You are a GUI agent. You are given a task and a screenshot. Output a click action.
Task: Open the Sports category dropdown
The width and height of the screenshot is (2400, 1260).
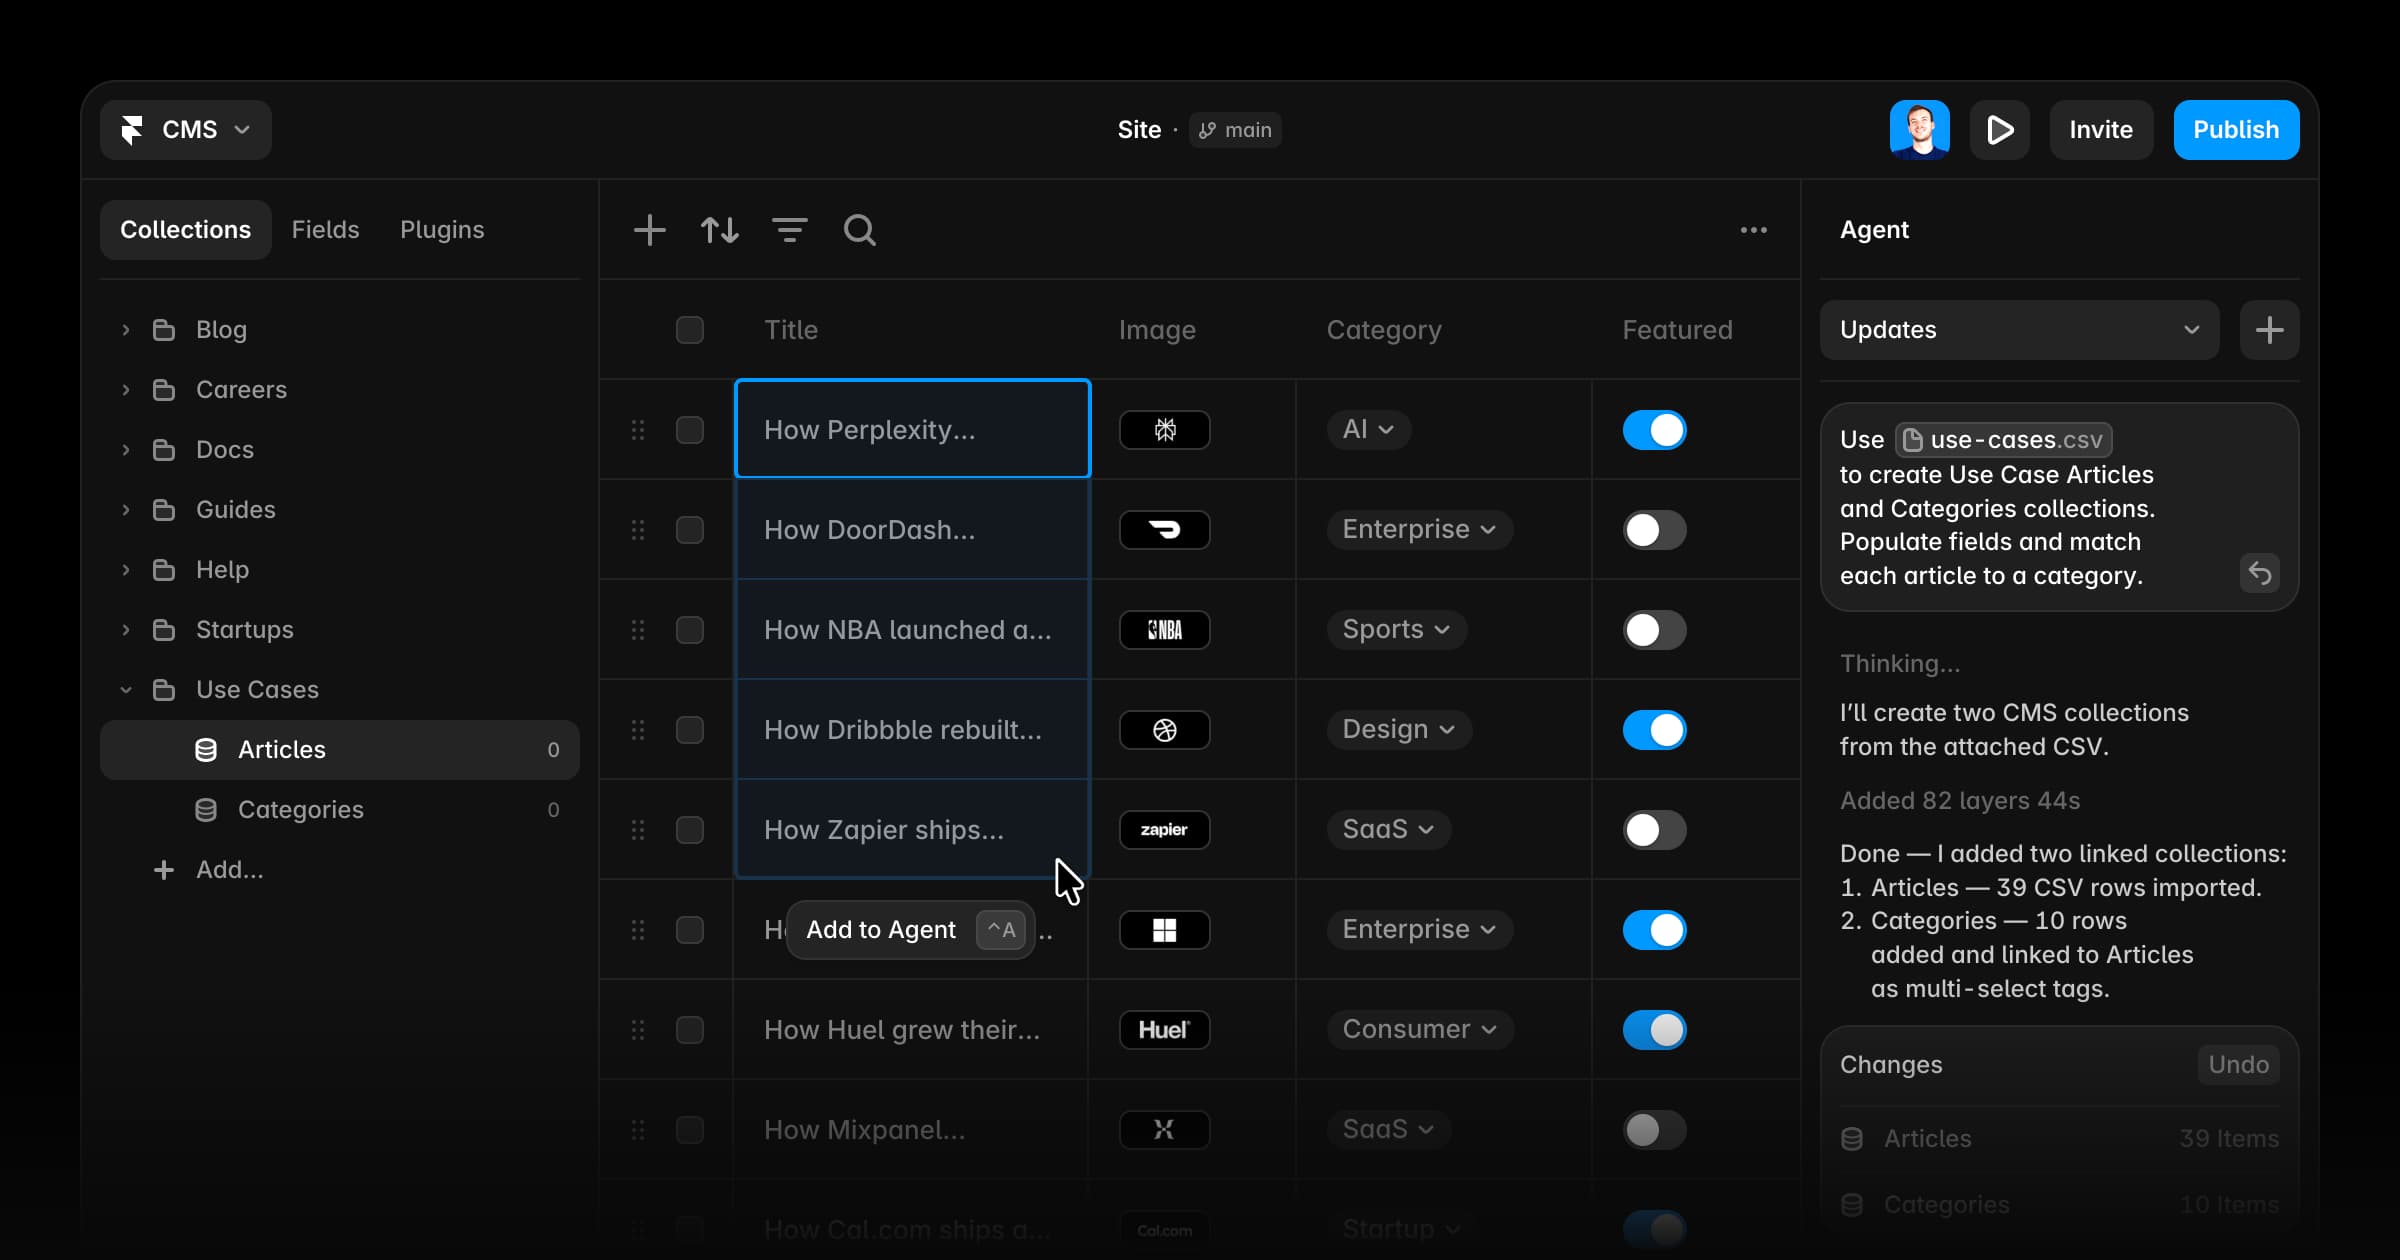click(1397, 630)
